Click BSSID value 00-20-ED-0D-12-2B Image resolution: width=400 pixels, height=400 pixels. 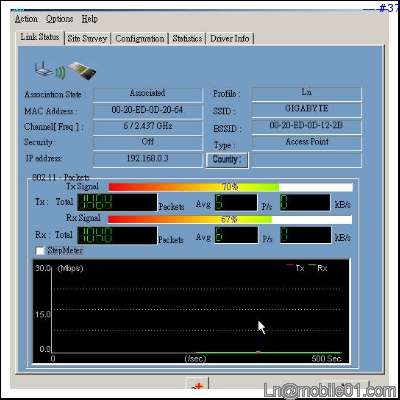click(x=307, y=127)
